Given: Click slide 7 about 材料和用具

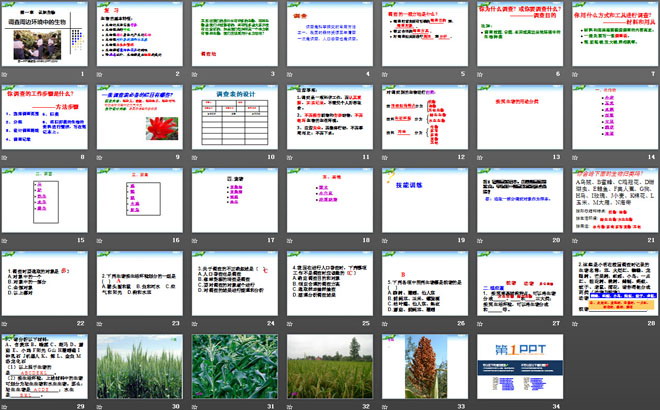Looking at the screenshot, I should [x=609, y=37].
